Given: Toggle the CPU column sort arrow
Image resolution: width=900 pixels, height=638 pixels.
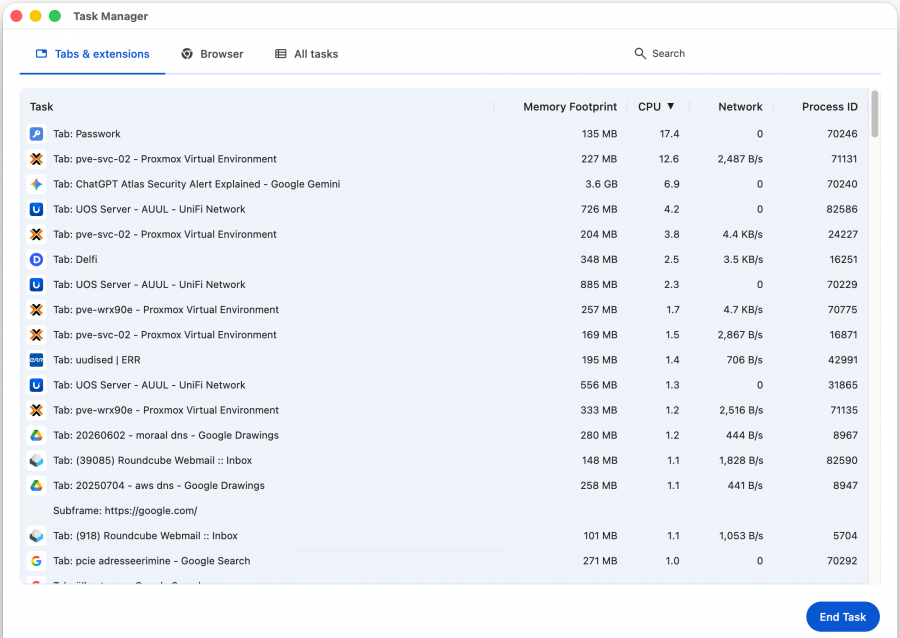Looking at the screenshot, I should 670,106.
